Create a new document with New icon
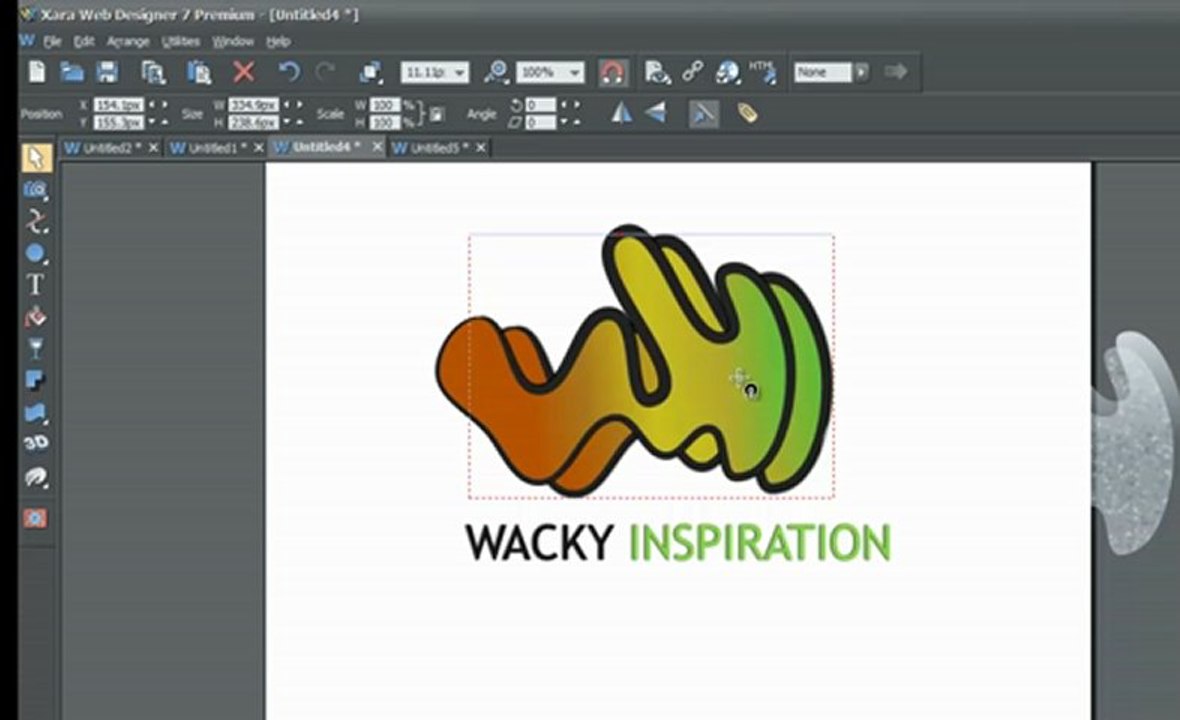Screen dimensions: 1180x720 pyautogui.click(x=36, y=72)
